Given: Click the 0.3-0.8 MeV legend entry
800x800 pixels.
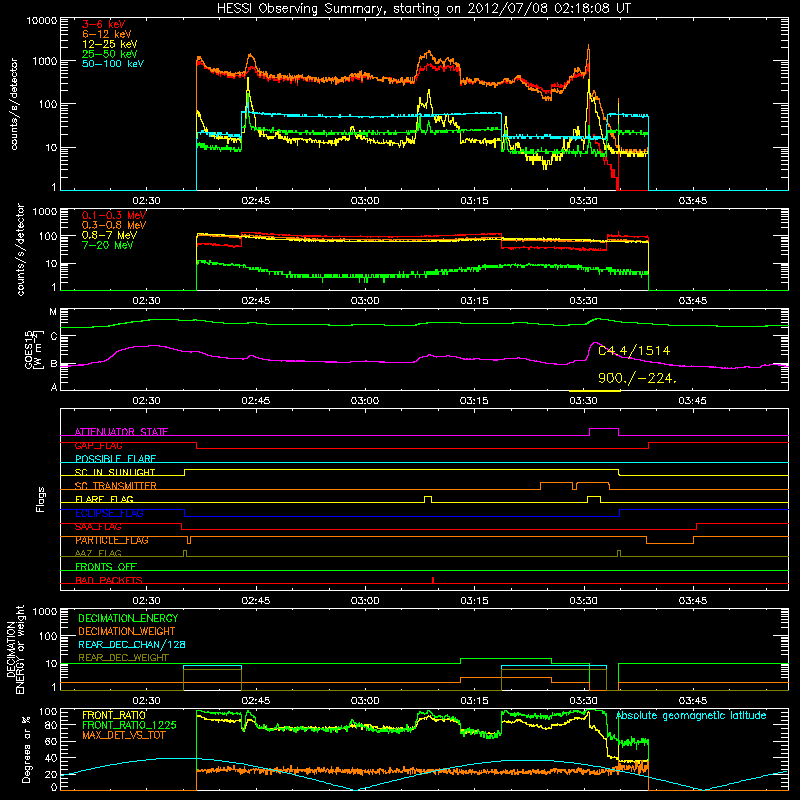Looking at the screenshot, I should point(114,225).
